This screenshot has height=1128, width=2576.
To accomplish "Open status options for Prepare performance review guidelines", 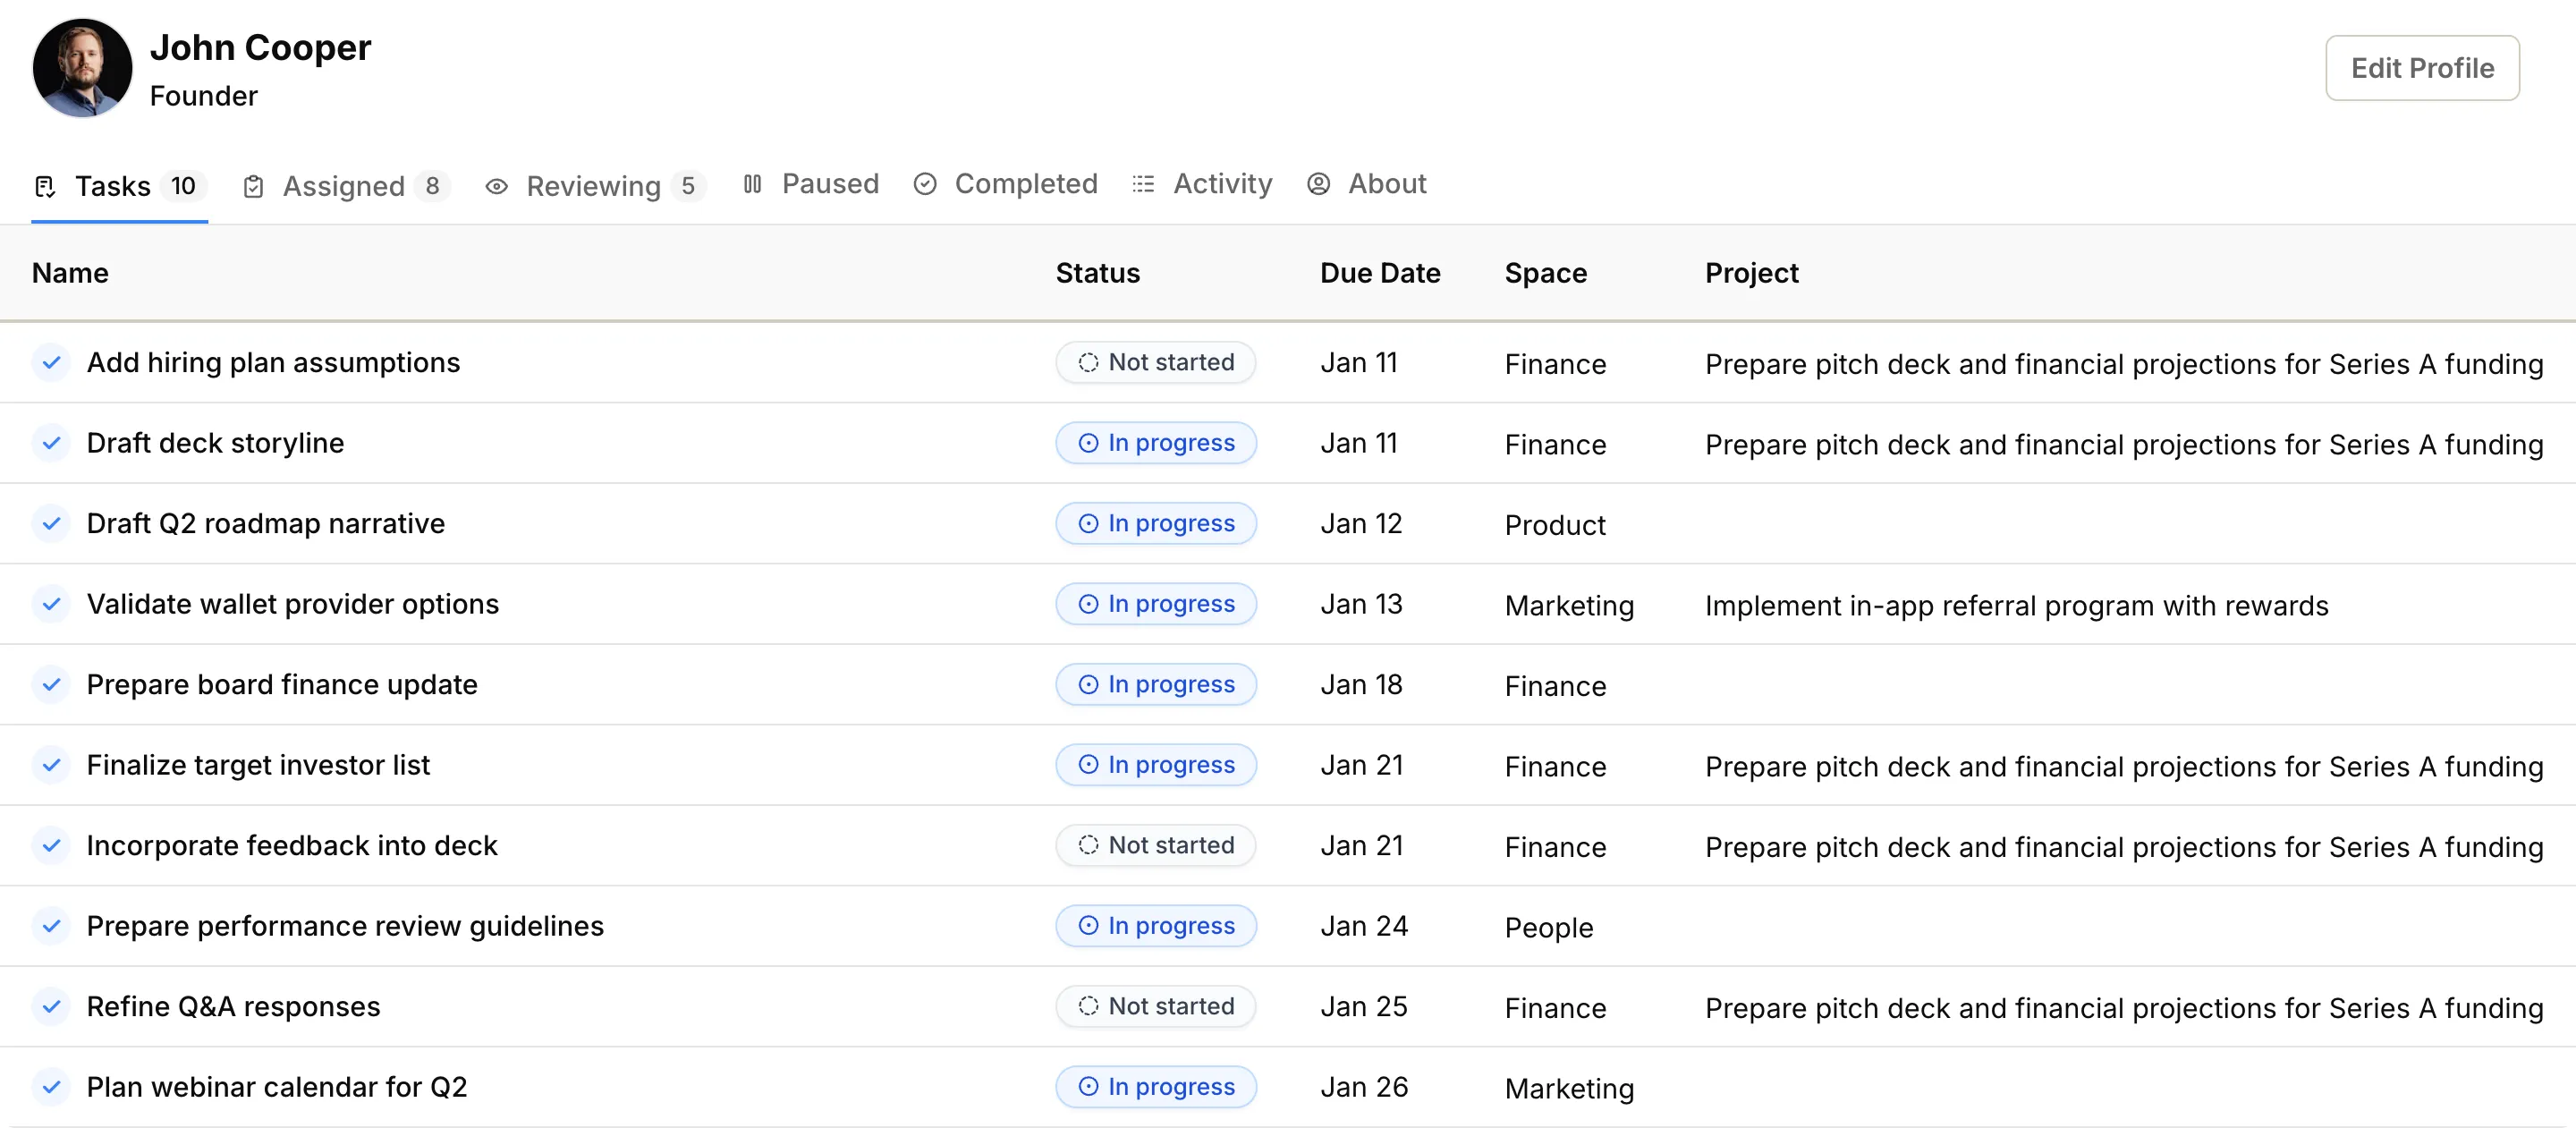I will [1156, 926].
